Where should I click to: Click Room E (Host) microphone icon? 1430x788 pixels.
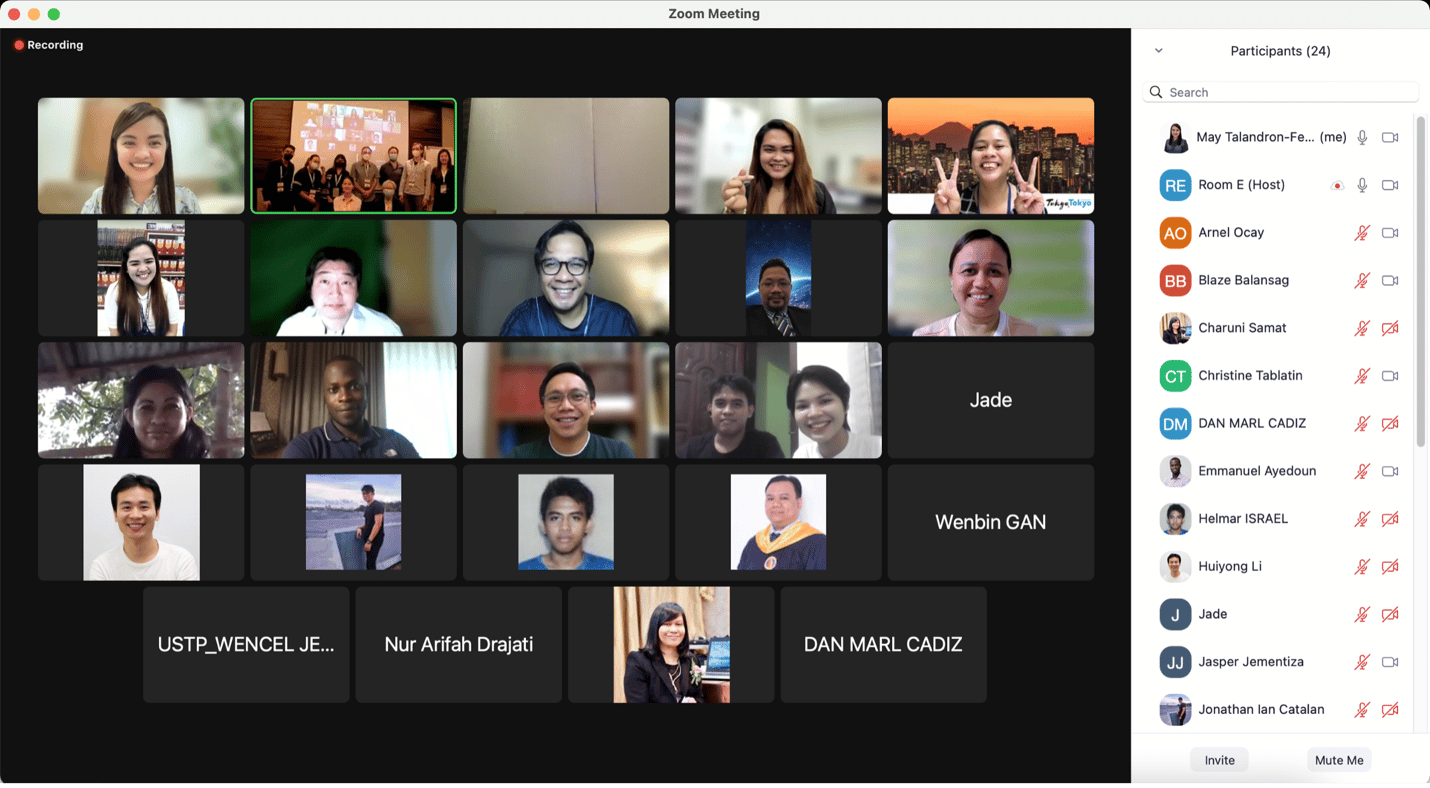(1362, 185)
